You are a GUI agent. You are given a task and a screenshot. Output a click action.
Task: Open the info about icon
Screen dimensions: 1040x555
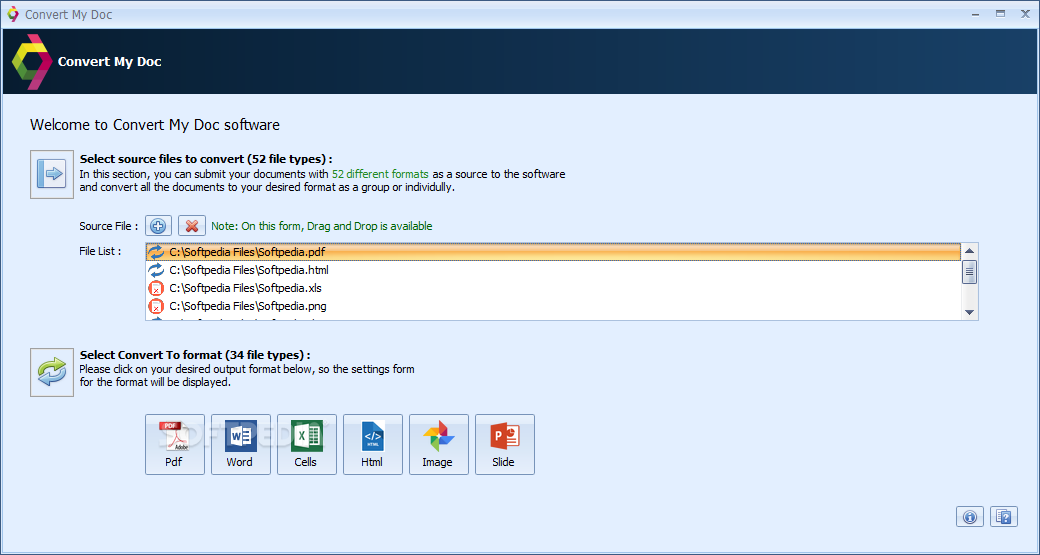point(970,517)
